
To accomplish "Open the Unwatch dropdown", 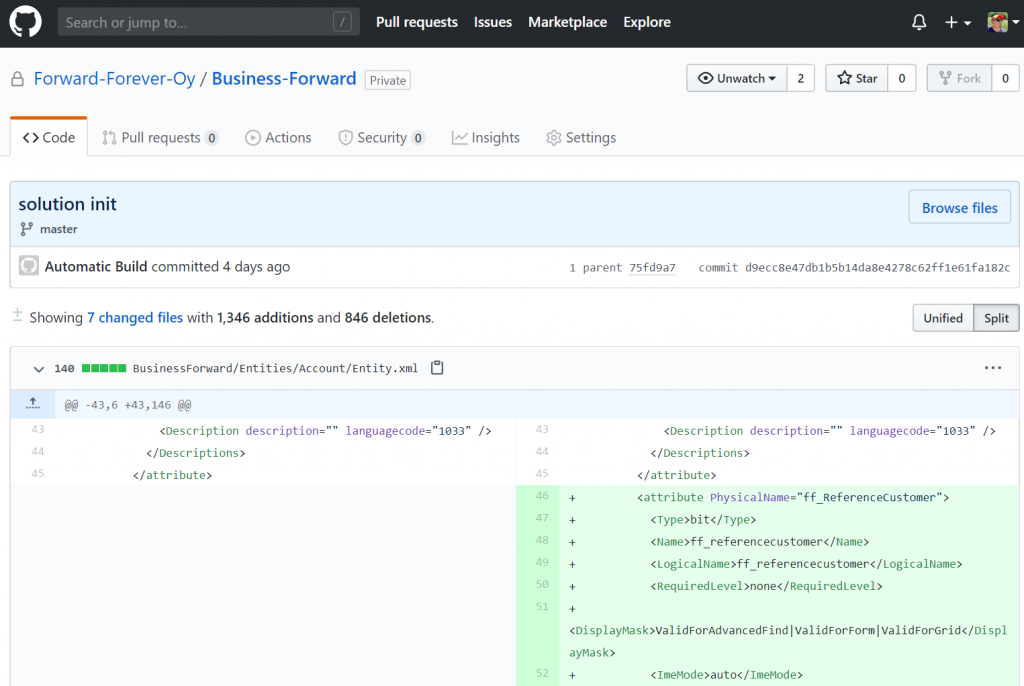I will [737, 78].
